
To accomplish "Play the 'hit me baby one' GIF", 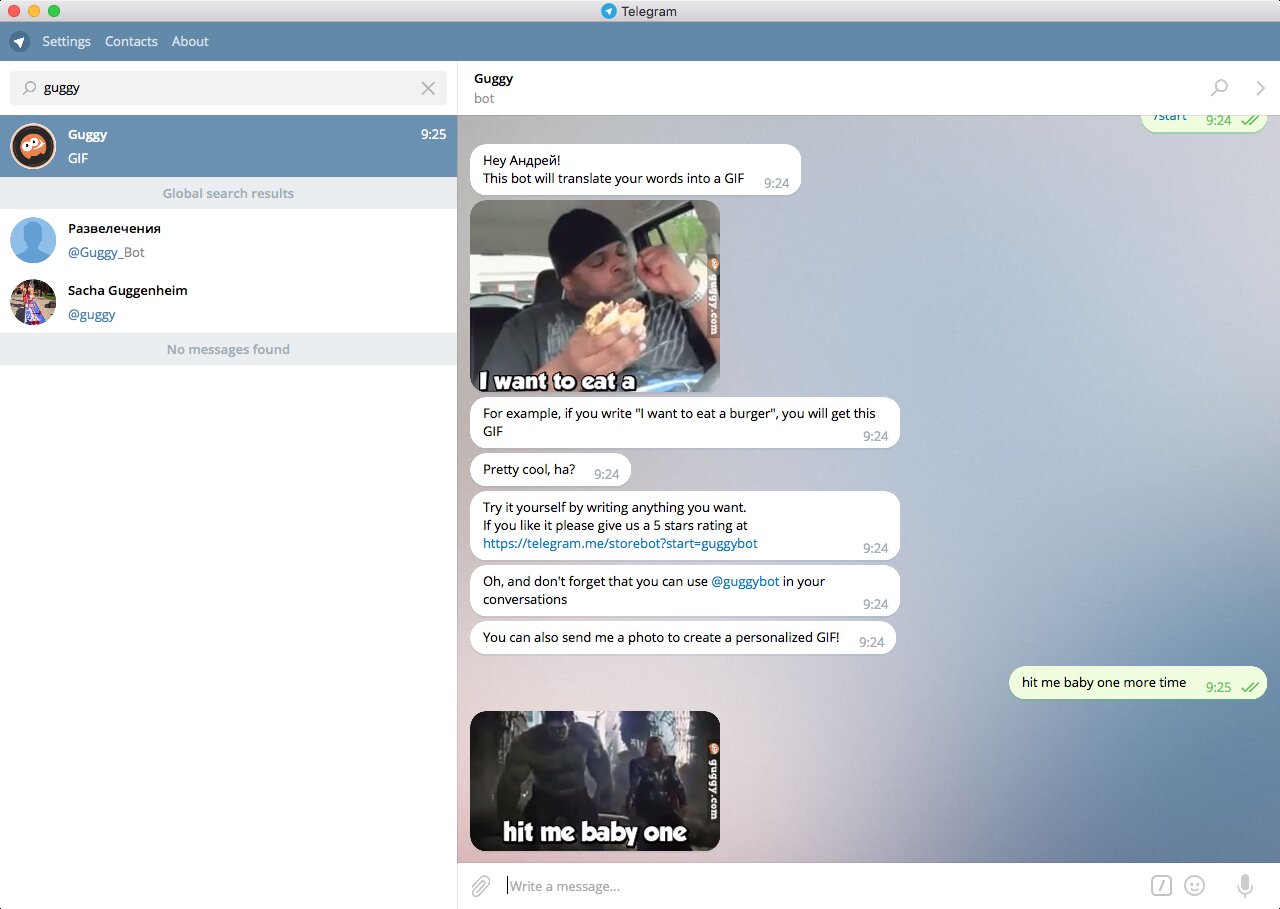I will click(x=595, y=781).
